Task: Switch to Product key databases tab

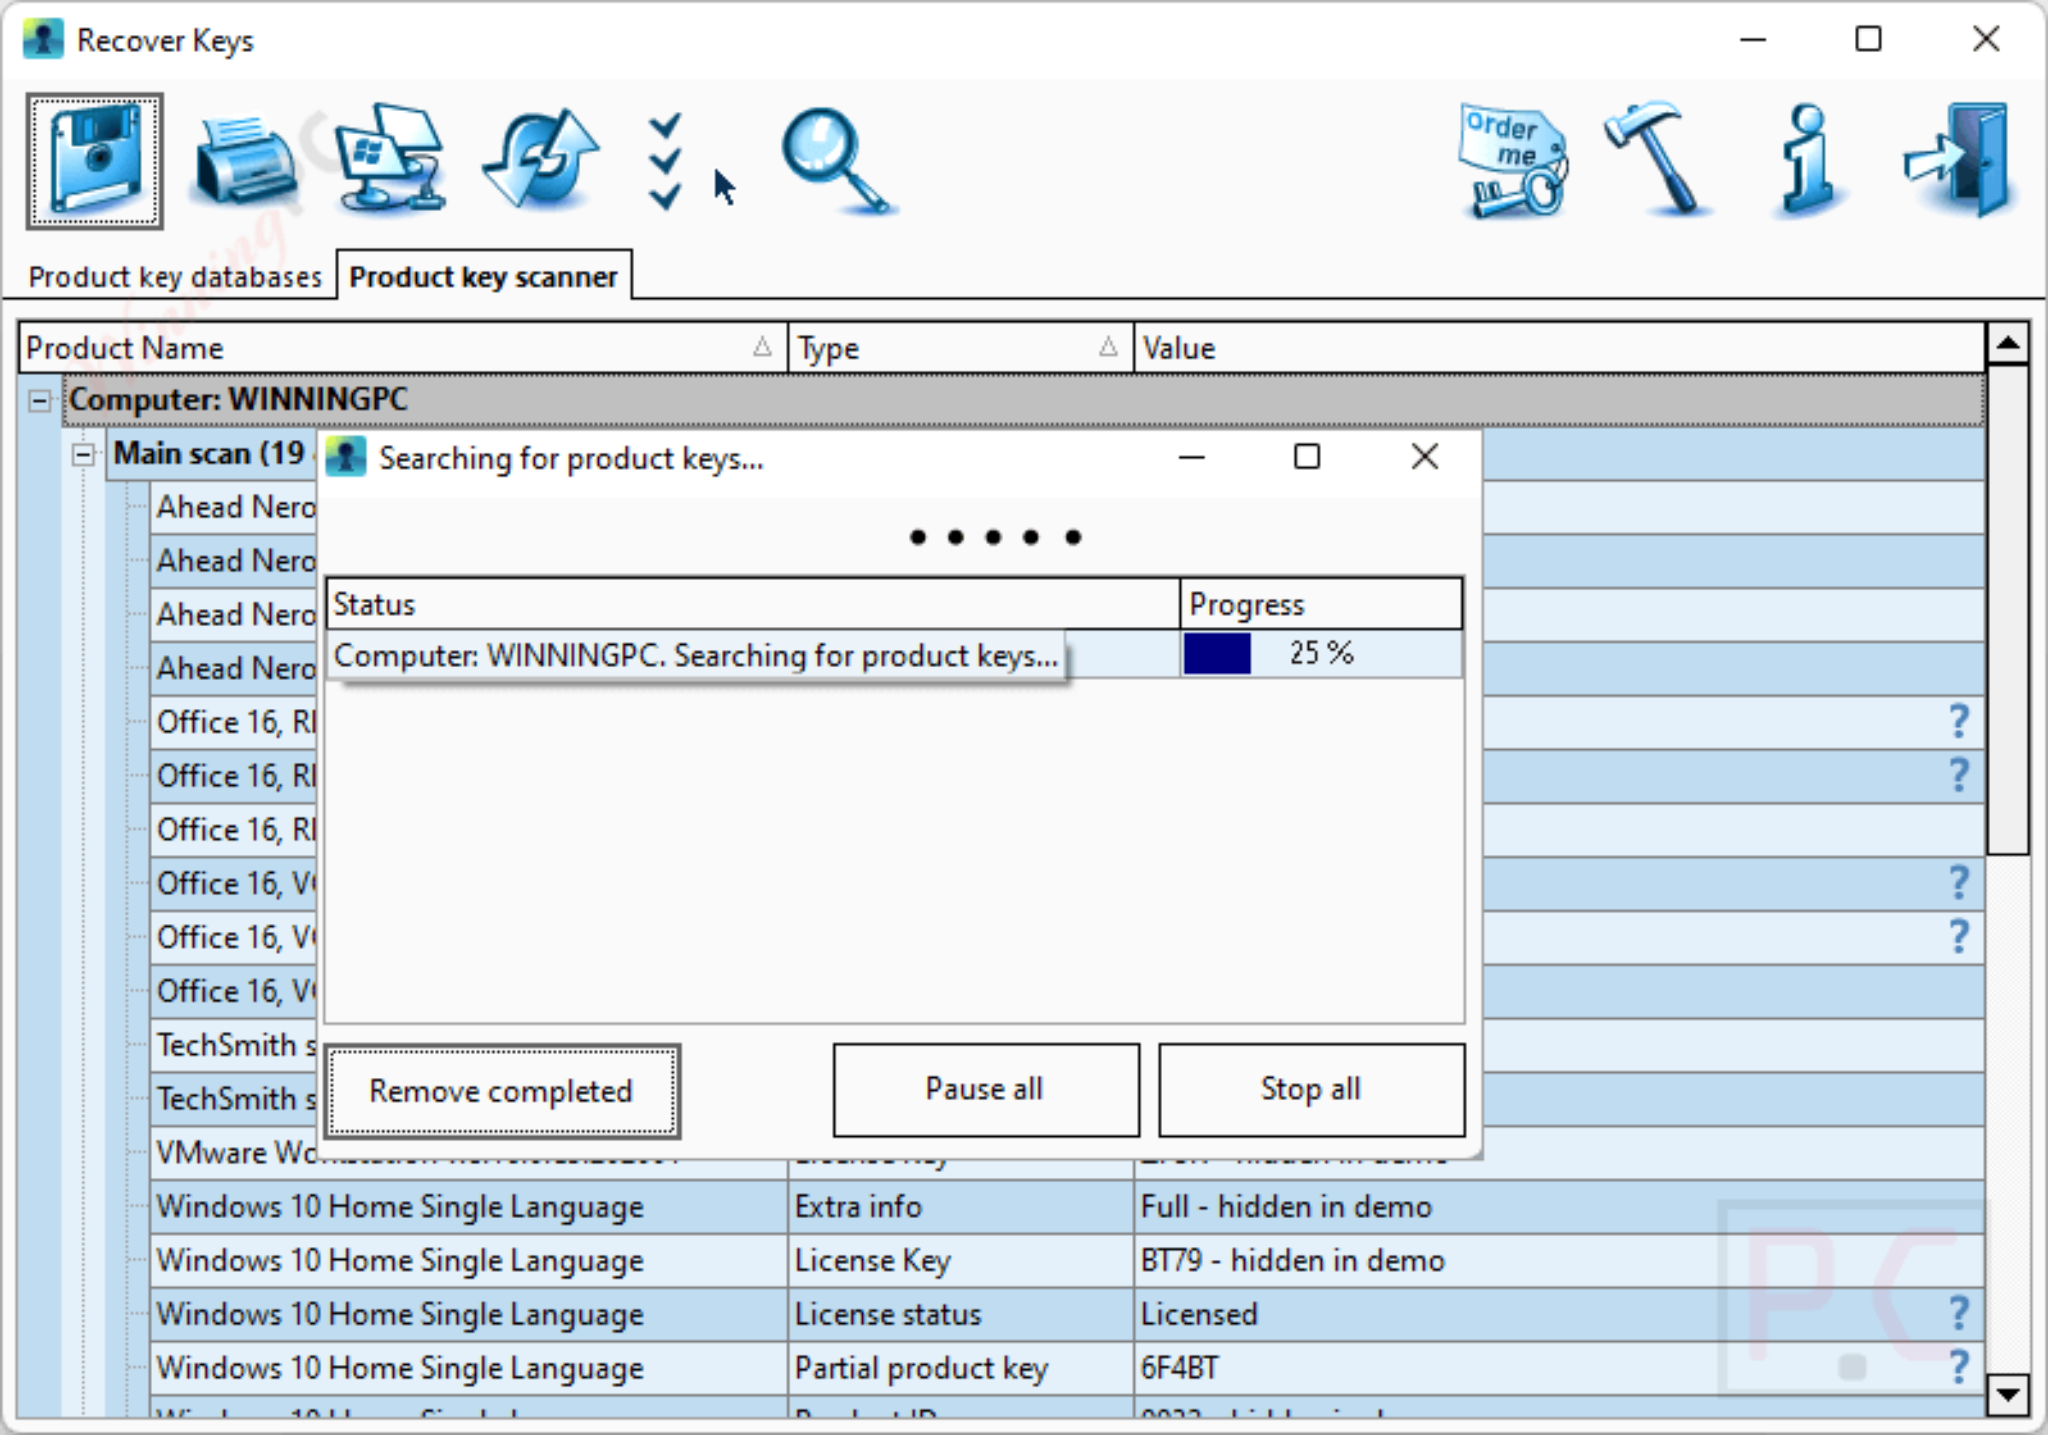Action: click(175, 276)
